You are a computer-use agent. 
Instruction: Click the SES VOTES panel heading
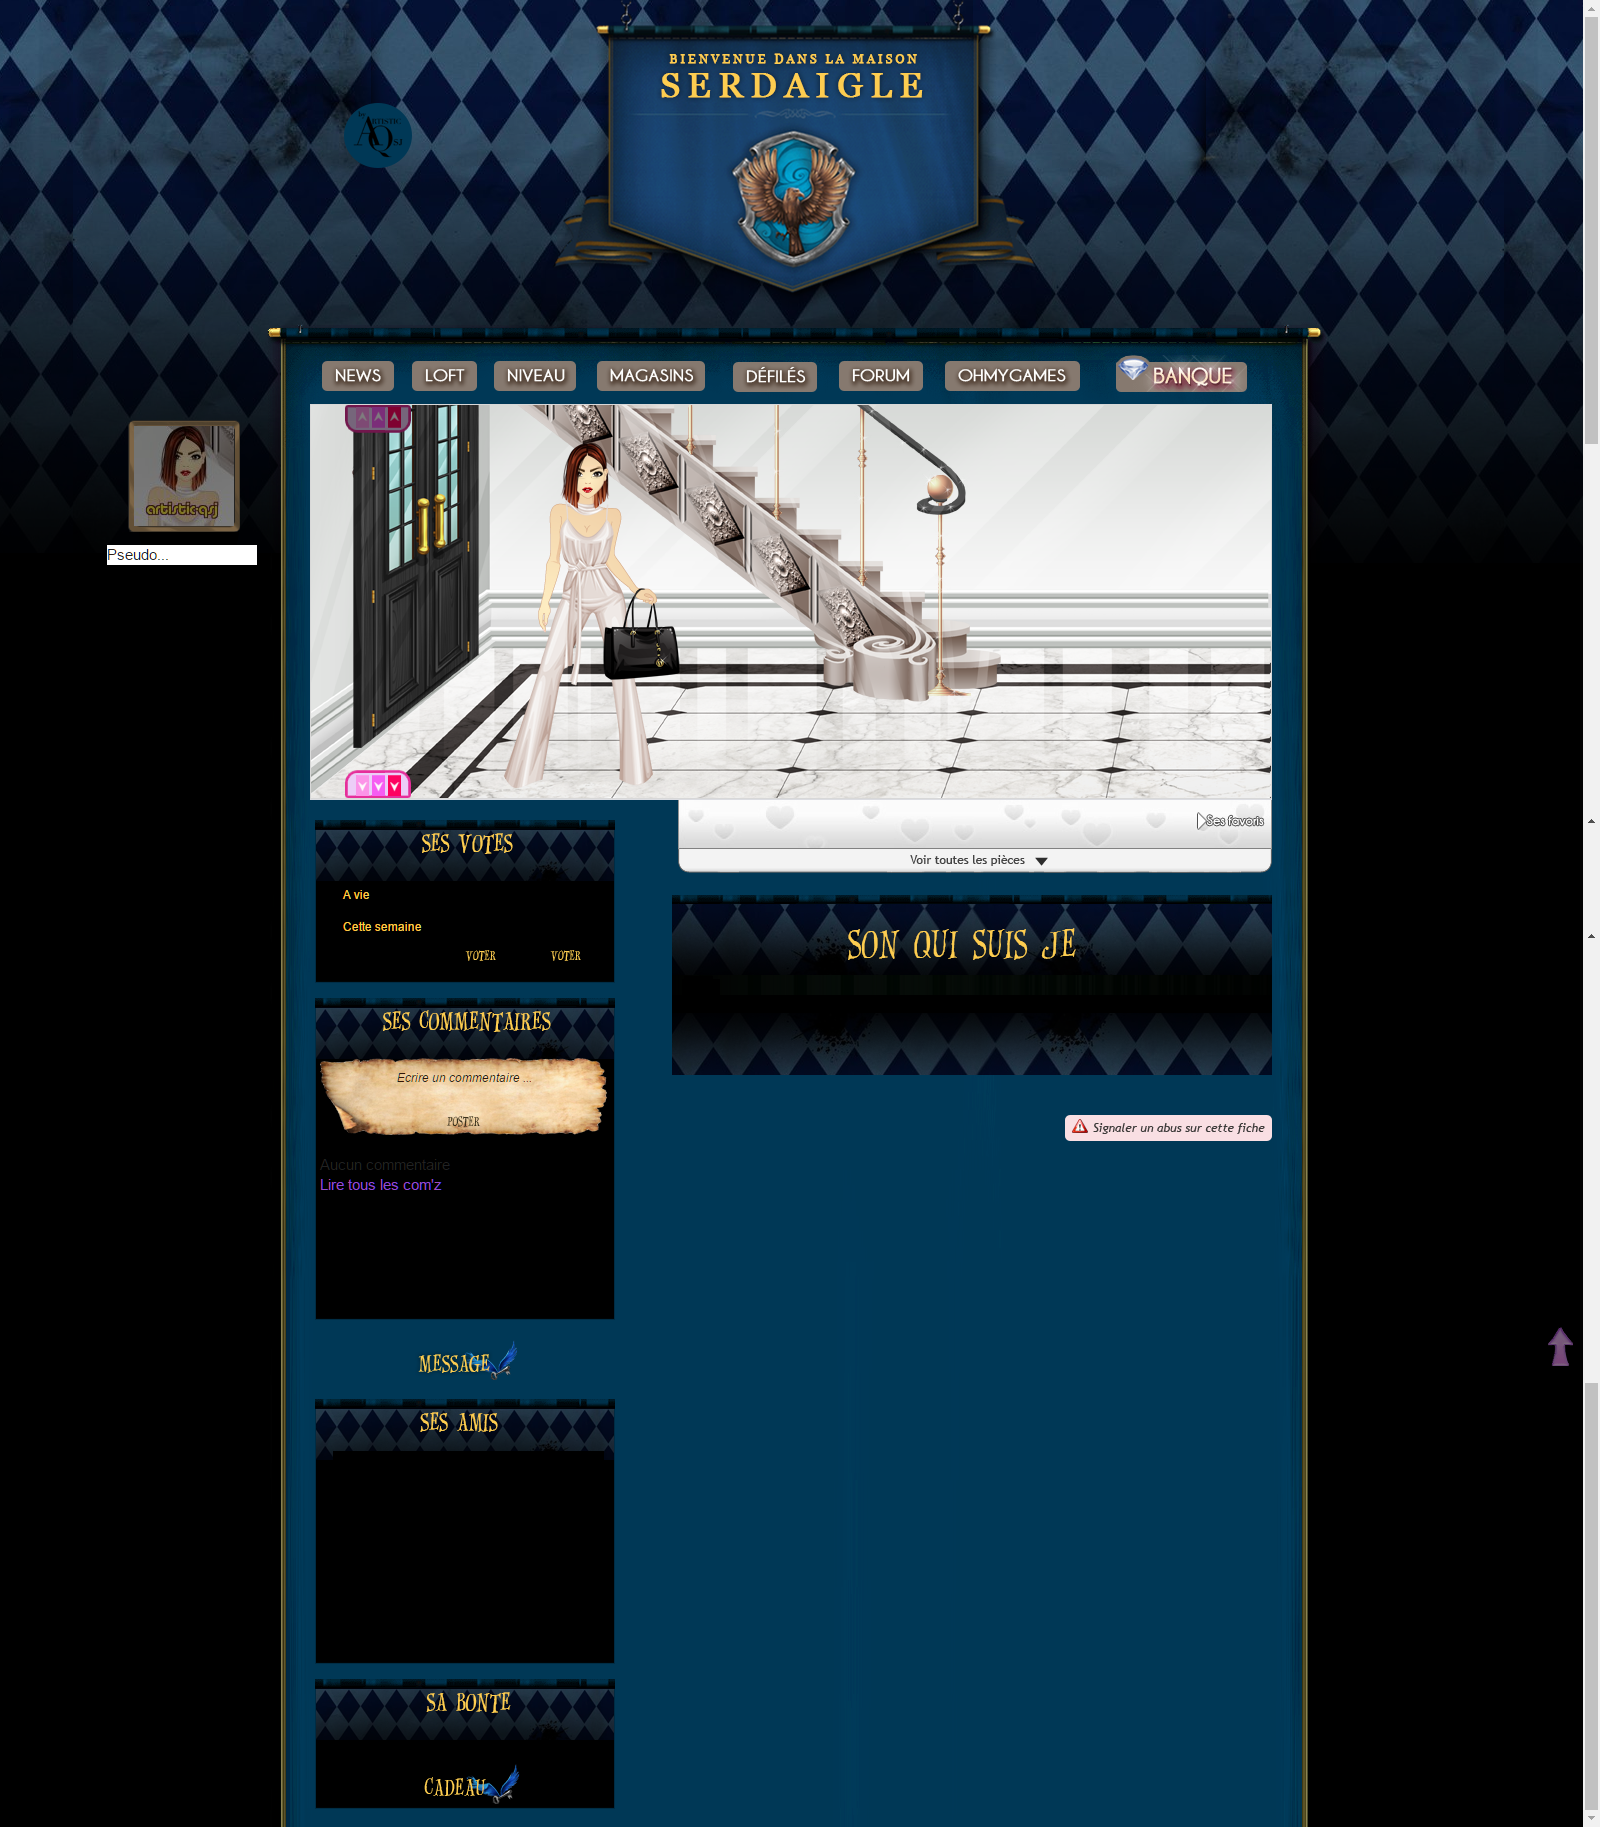(466, 845)
